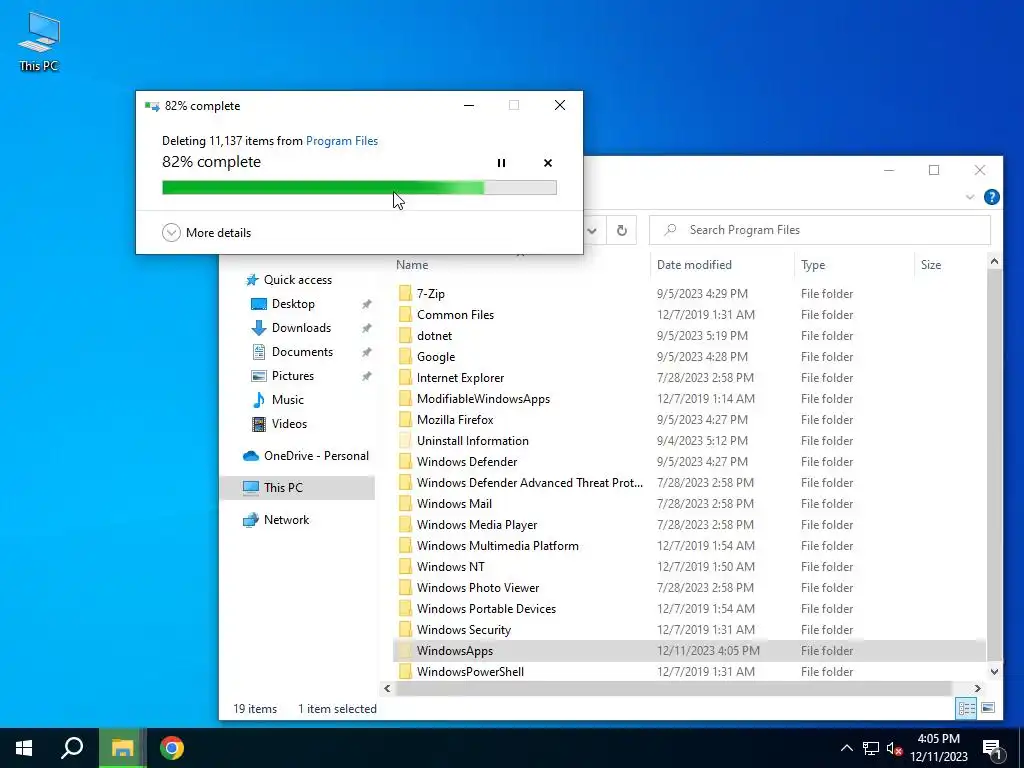
Task: Select the Windows Defender folder icon
Action: (x=405, y=462)
